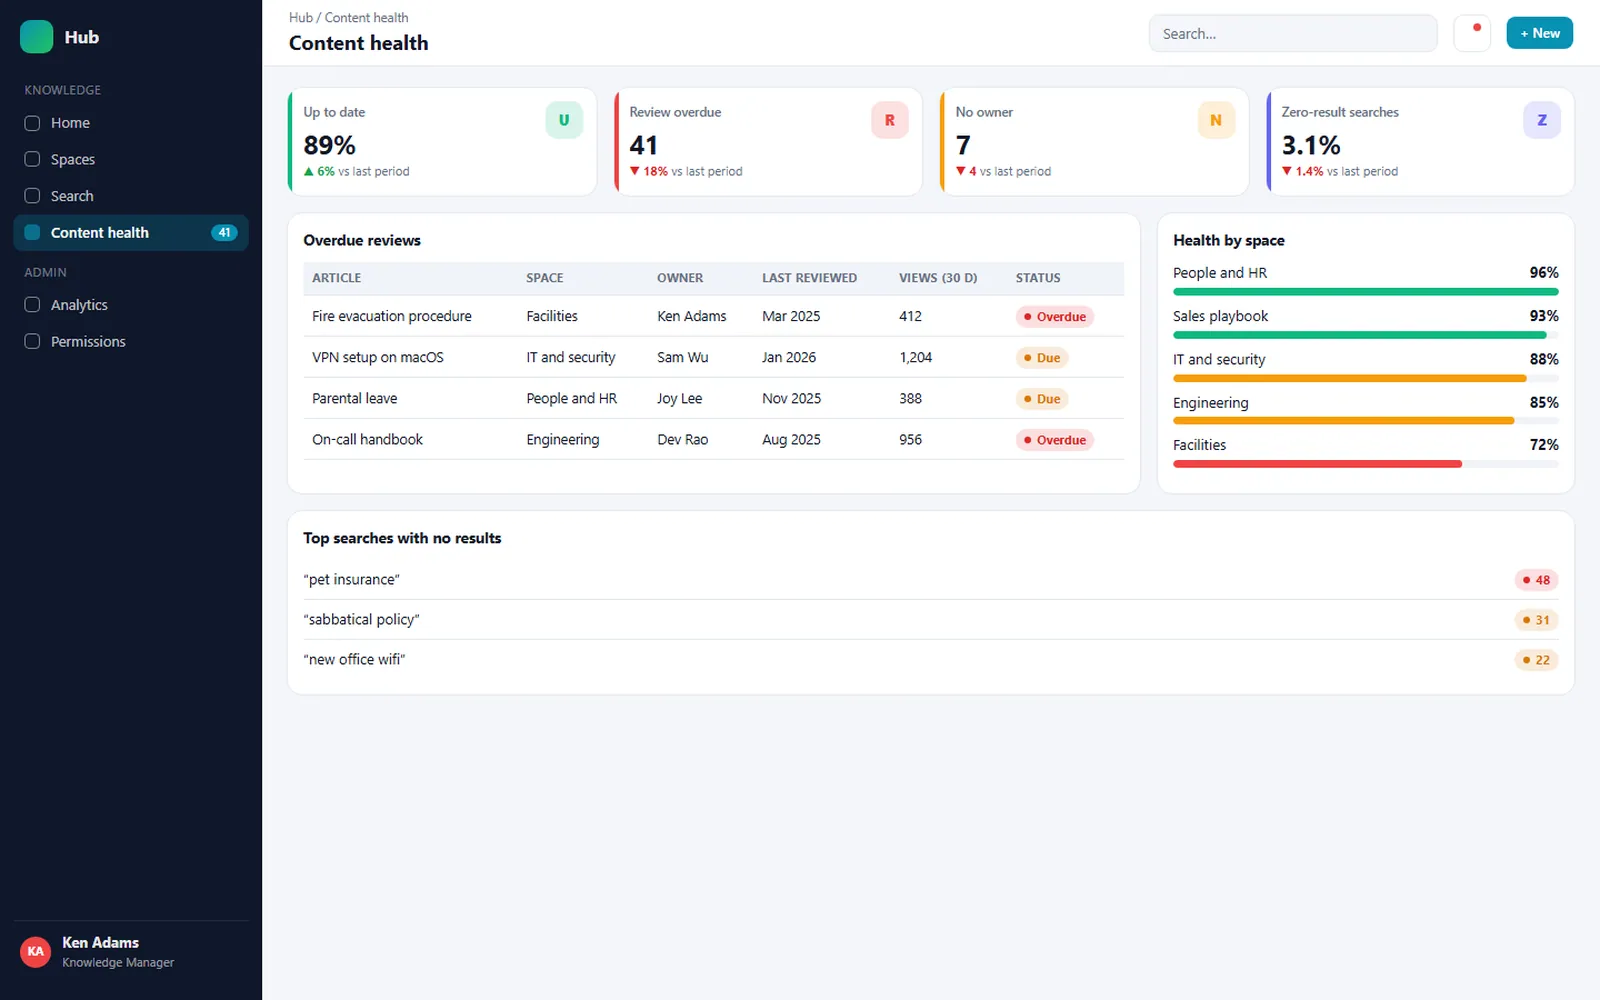The image size is (1600, 1000).
Task: Click the "pet insurance" search term
Action: click(352, 580)
